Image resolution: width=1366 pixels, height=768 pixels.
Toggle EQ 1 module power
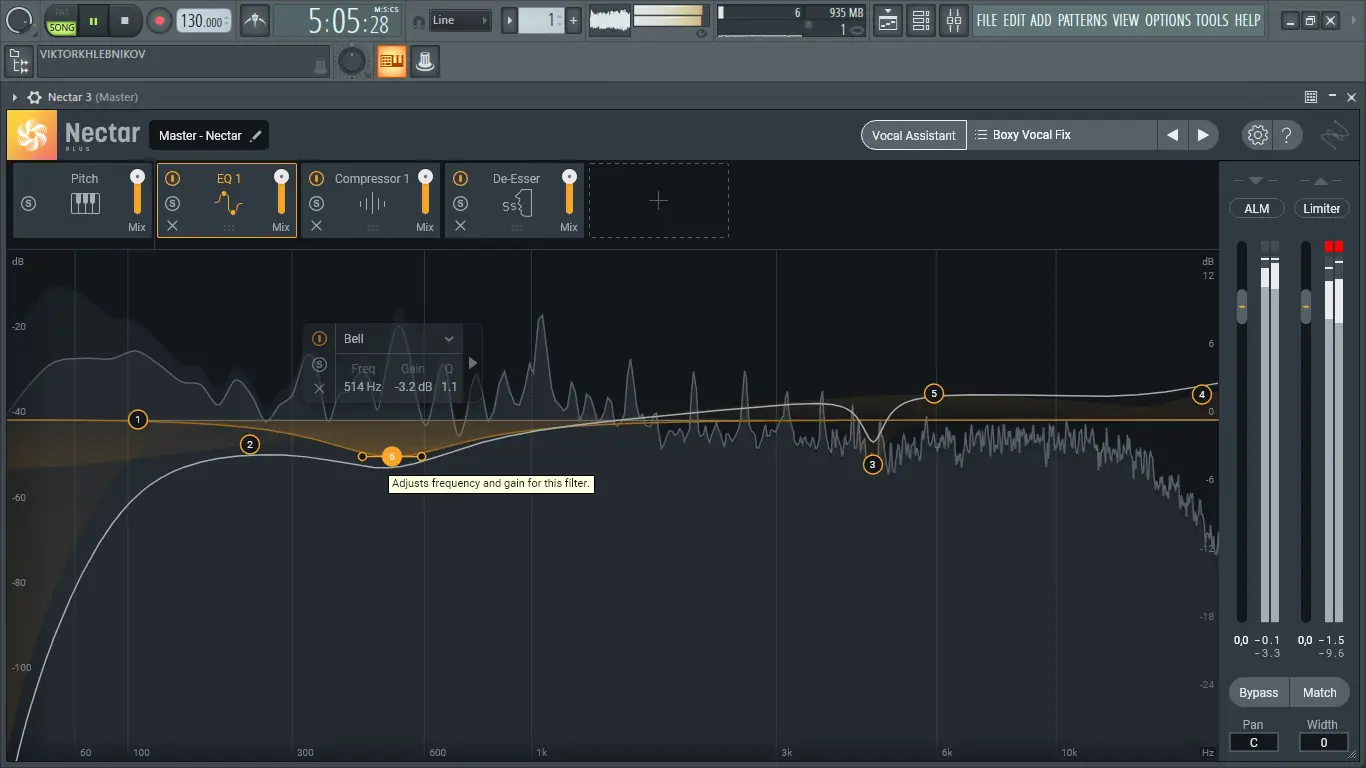[173, 179]
